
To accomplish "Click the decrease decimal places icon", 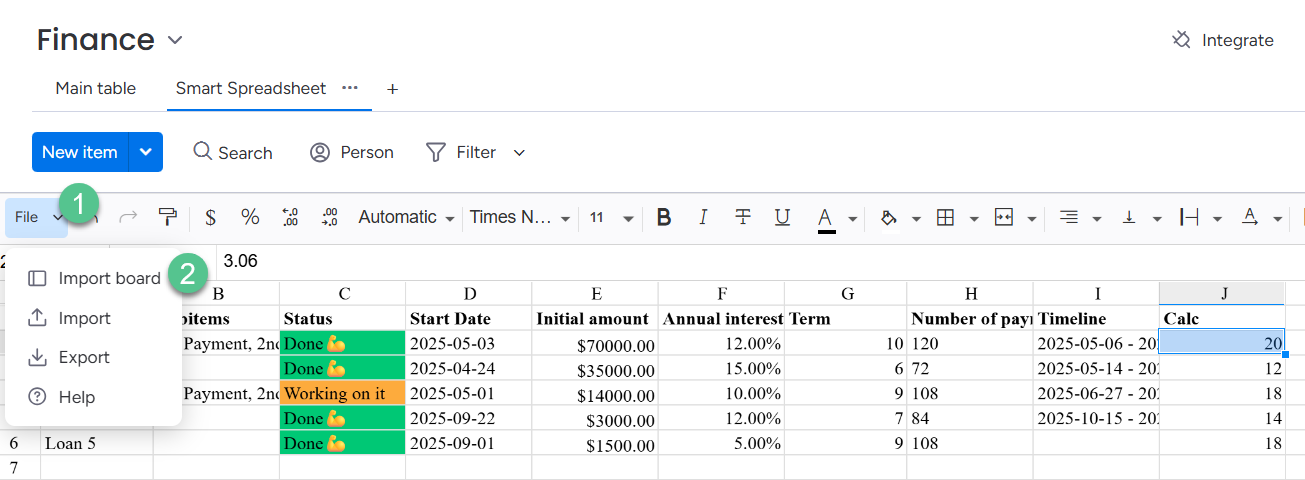I will pos(290,217).
